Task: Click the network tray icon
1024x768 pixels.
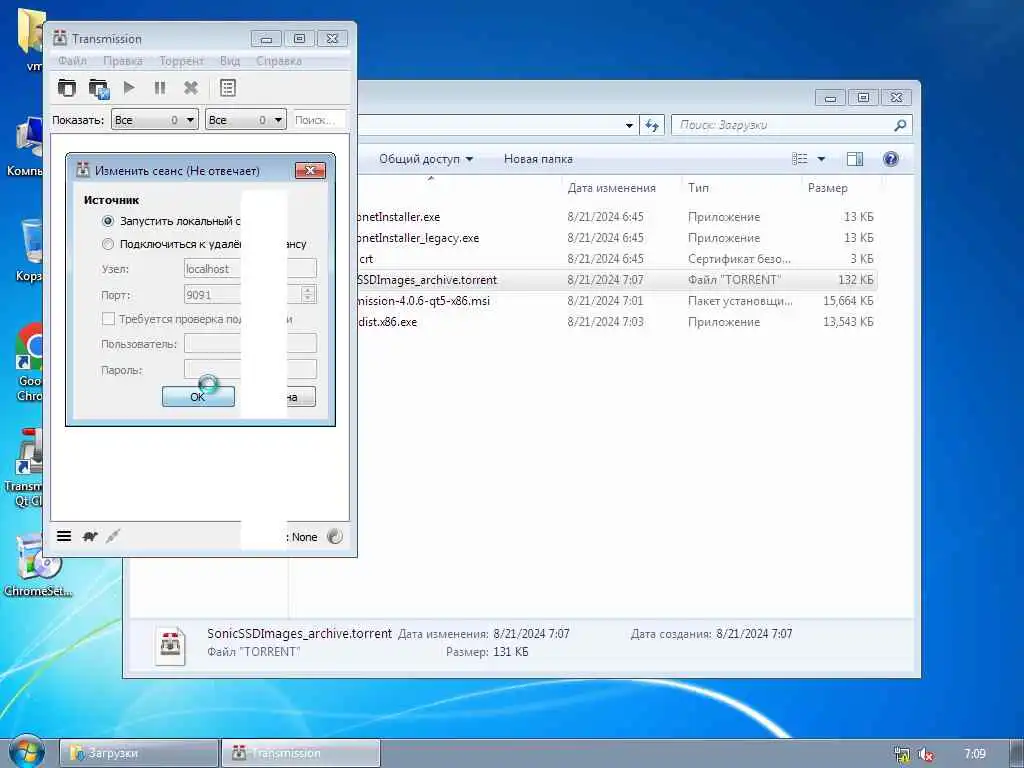Action: (902, 754)
